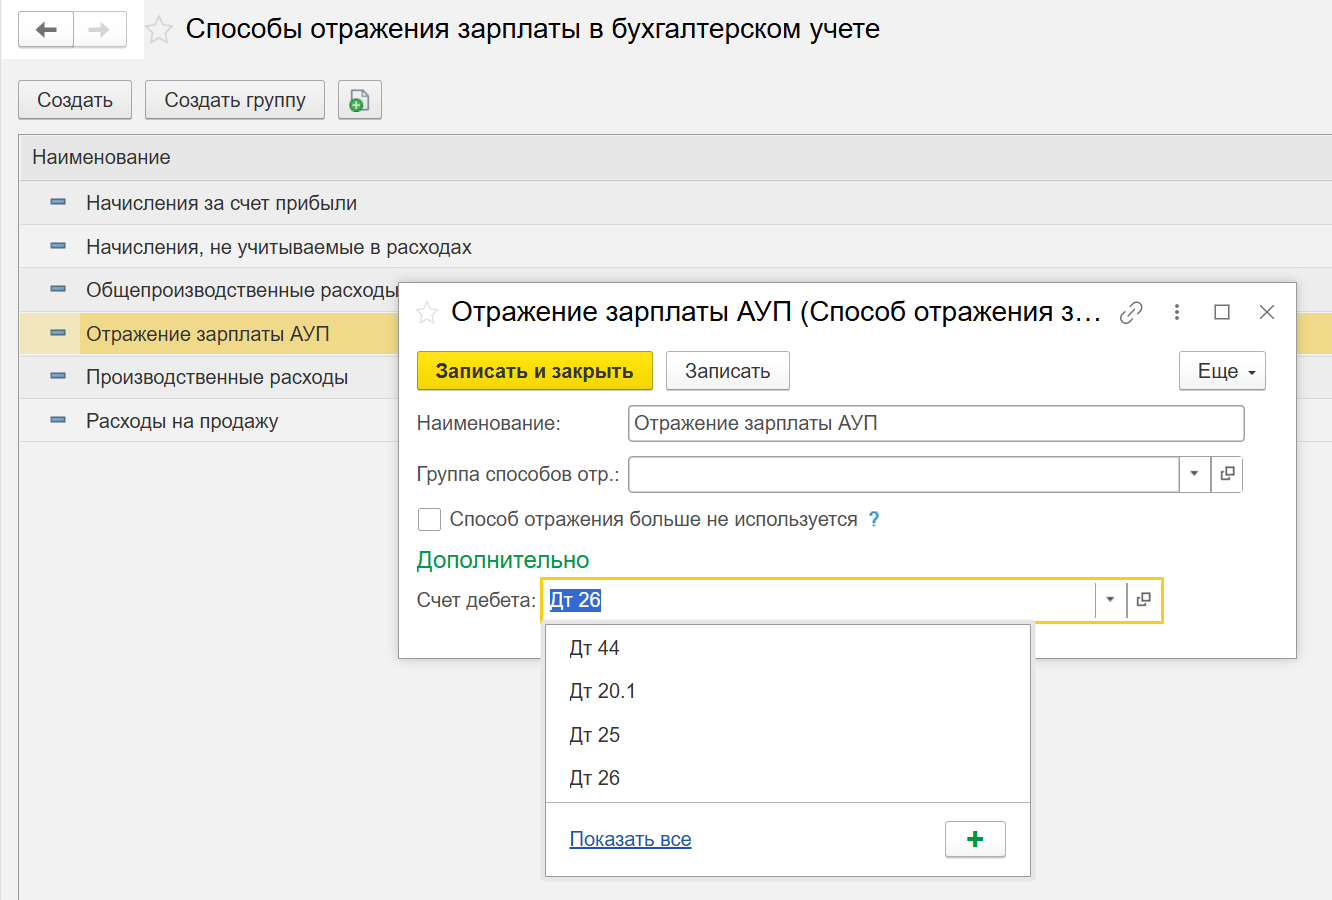Click the green document create-by-copy icon
Screen dimensions: 1332x900
360,100
